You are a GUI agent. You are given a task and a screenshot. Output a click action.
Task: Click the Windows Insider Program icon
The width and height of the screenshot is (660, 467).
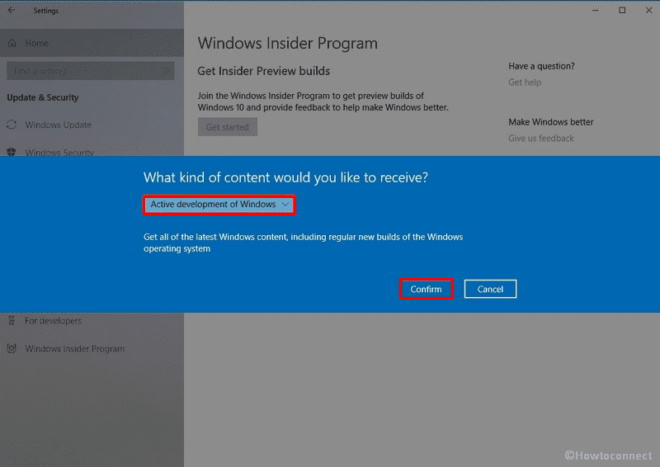point(12,349)
